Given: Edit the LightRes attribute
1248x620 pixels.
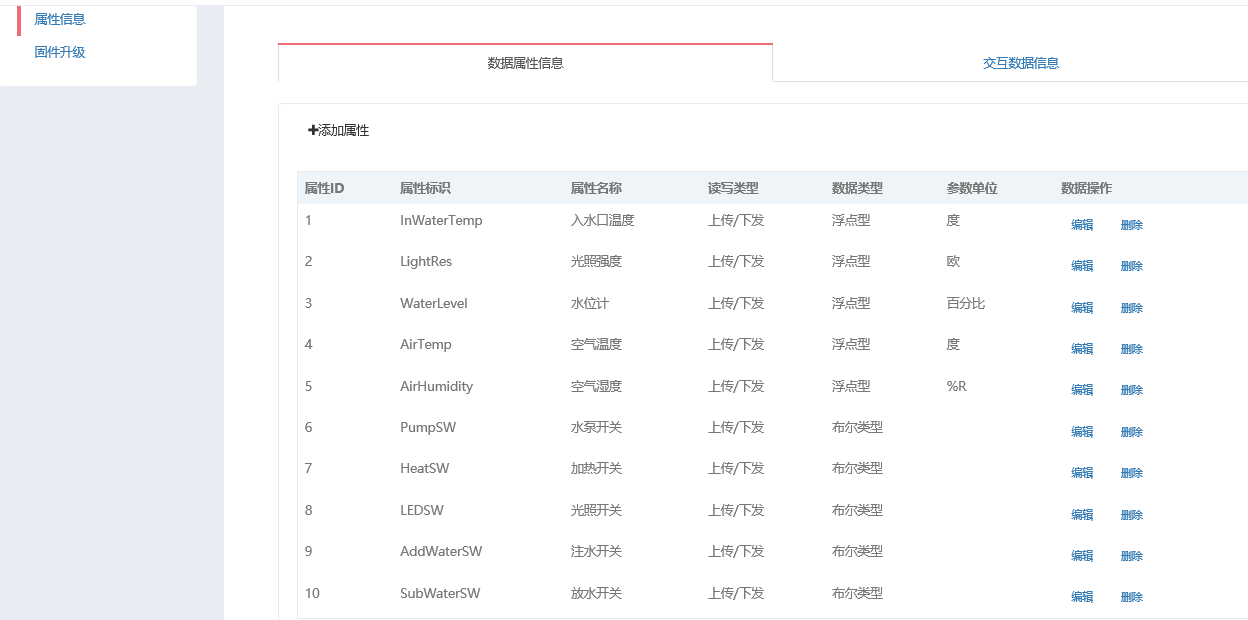Looking at the screenshot, I should [x=1082, y=266].
